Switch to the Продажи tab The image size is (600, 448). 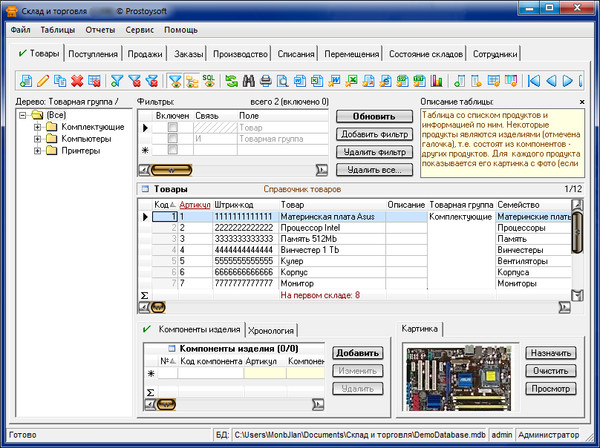point(147,53)
